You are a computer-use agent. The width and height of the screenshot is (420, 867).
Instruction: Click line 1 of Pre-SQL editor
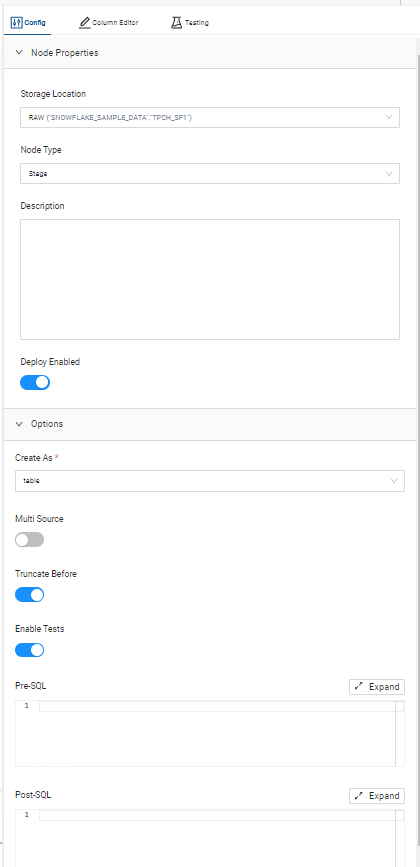(x=217, y=706)
